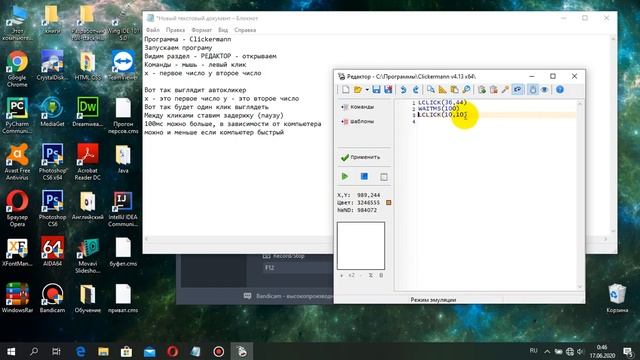The image size is (640, 360).
Task: Click the editor code area's vertical scrollbar
Action: 580,195
